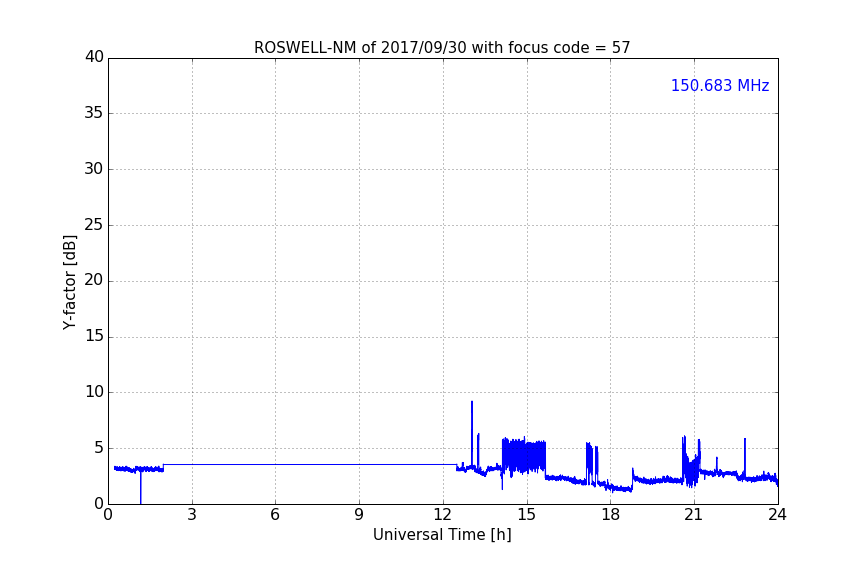Viewport: 864px width, 576px height.
Task: Click the y-axis tick label '20'
Action: click(x=94, y=281)
